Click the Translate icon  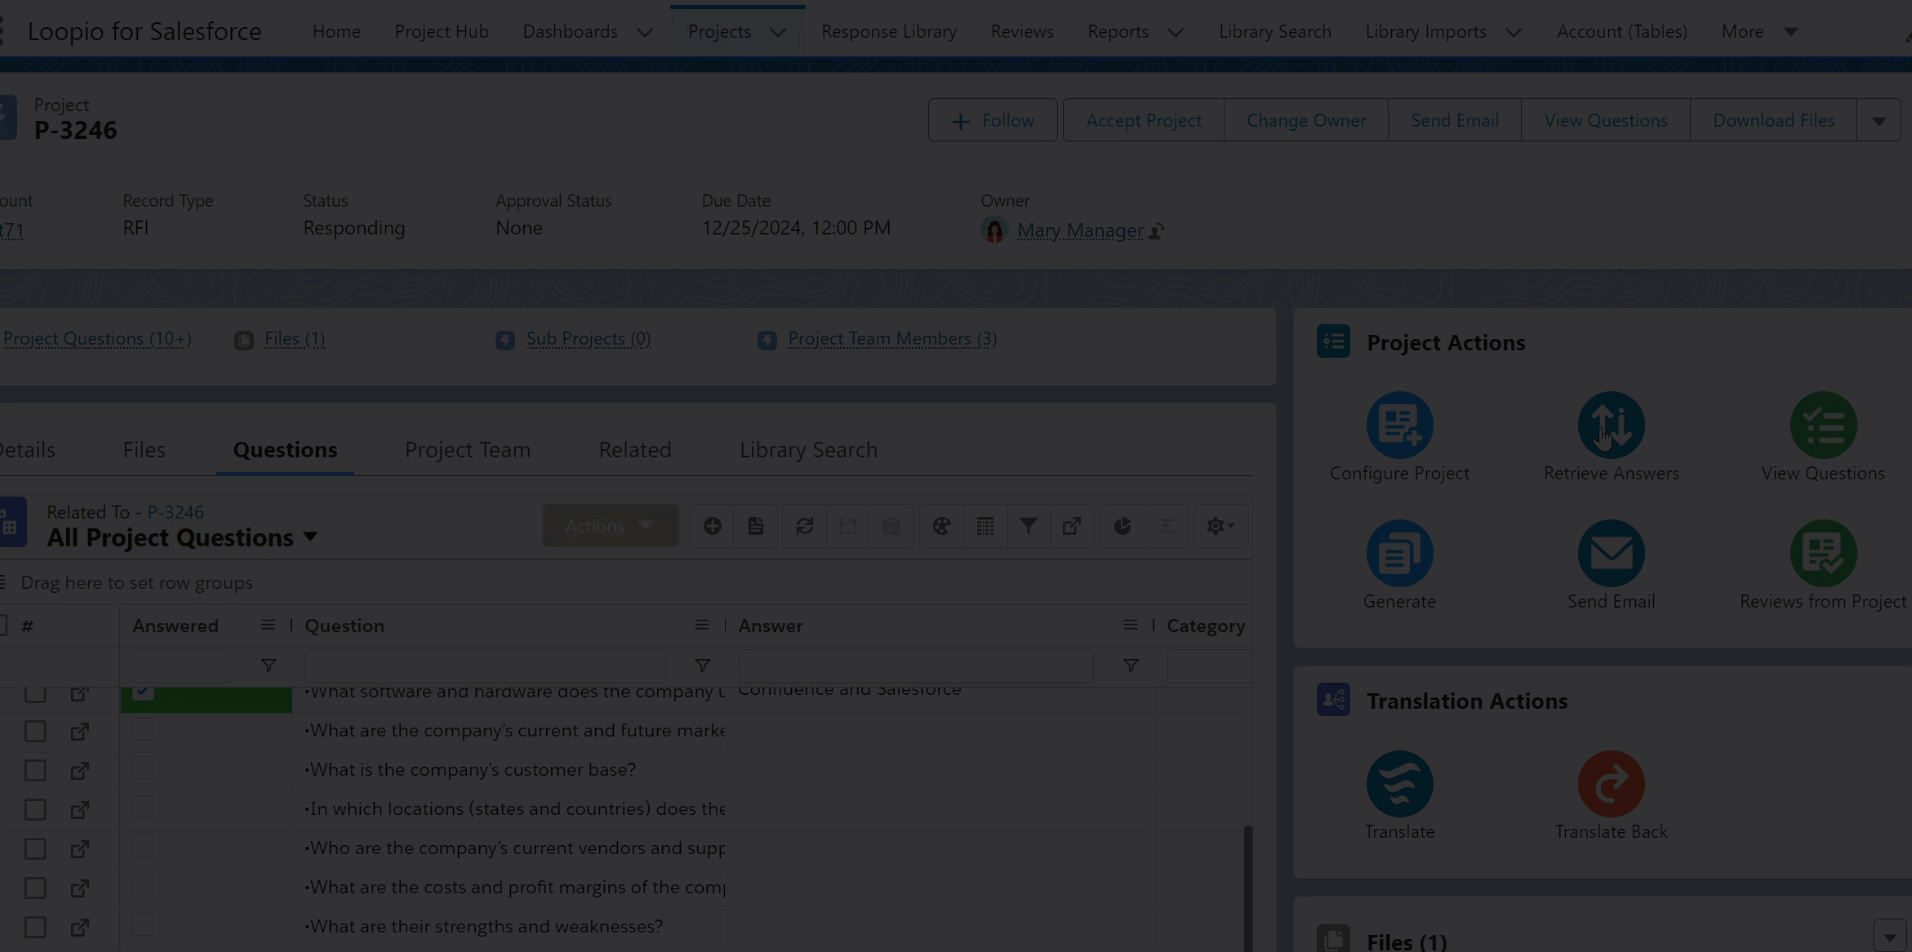click(x=1399, y=784)
